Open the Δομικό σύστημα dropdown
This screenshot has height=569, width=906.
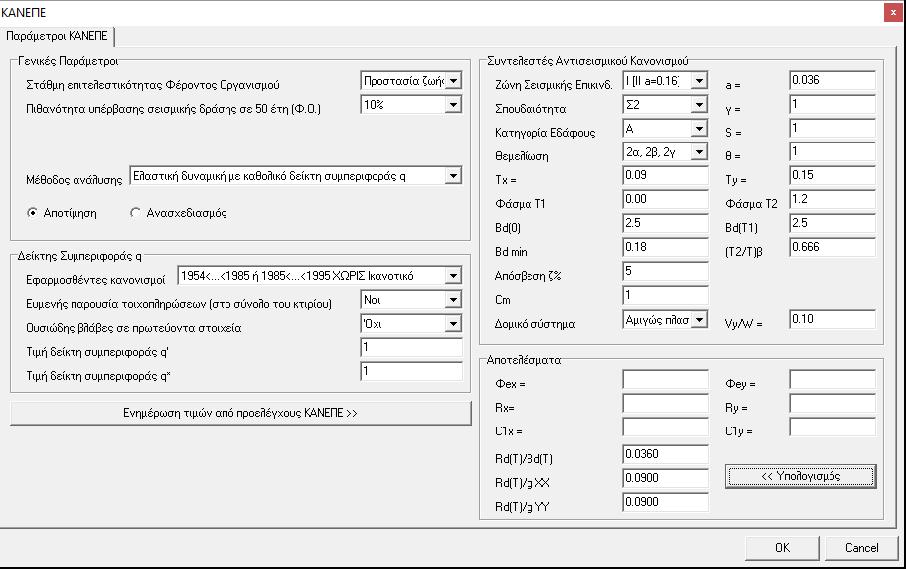(665, 319)
